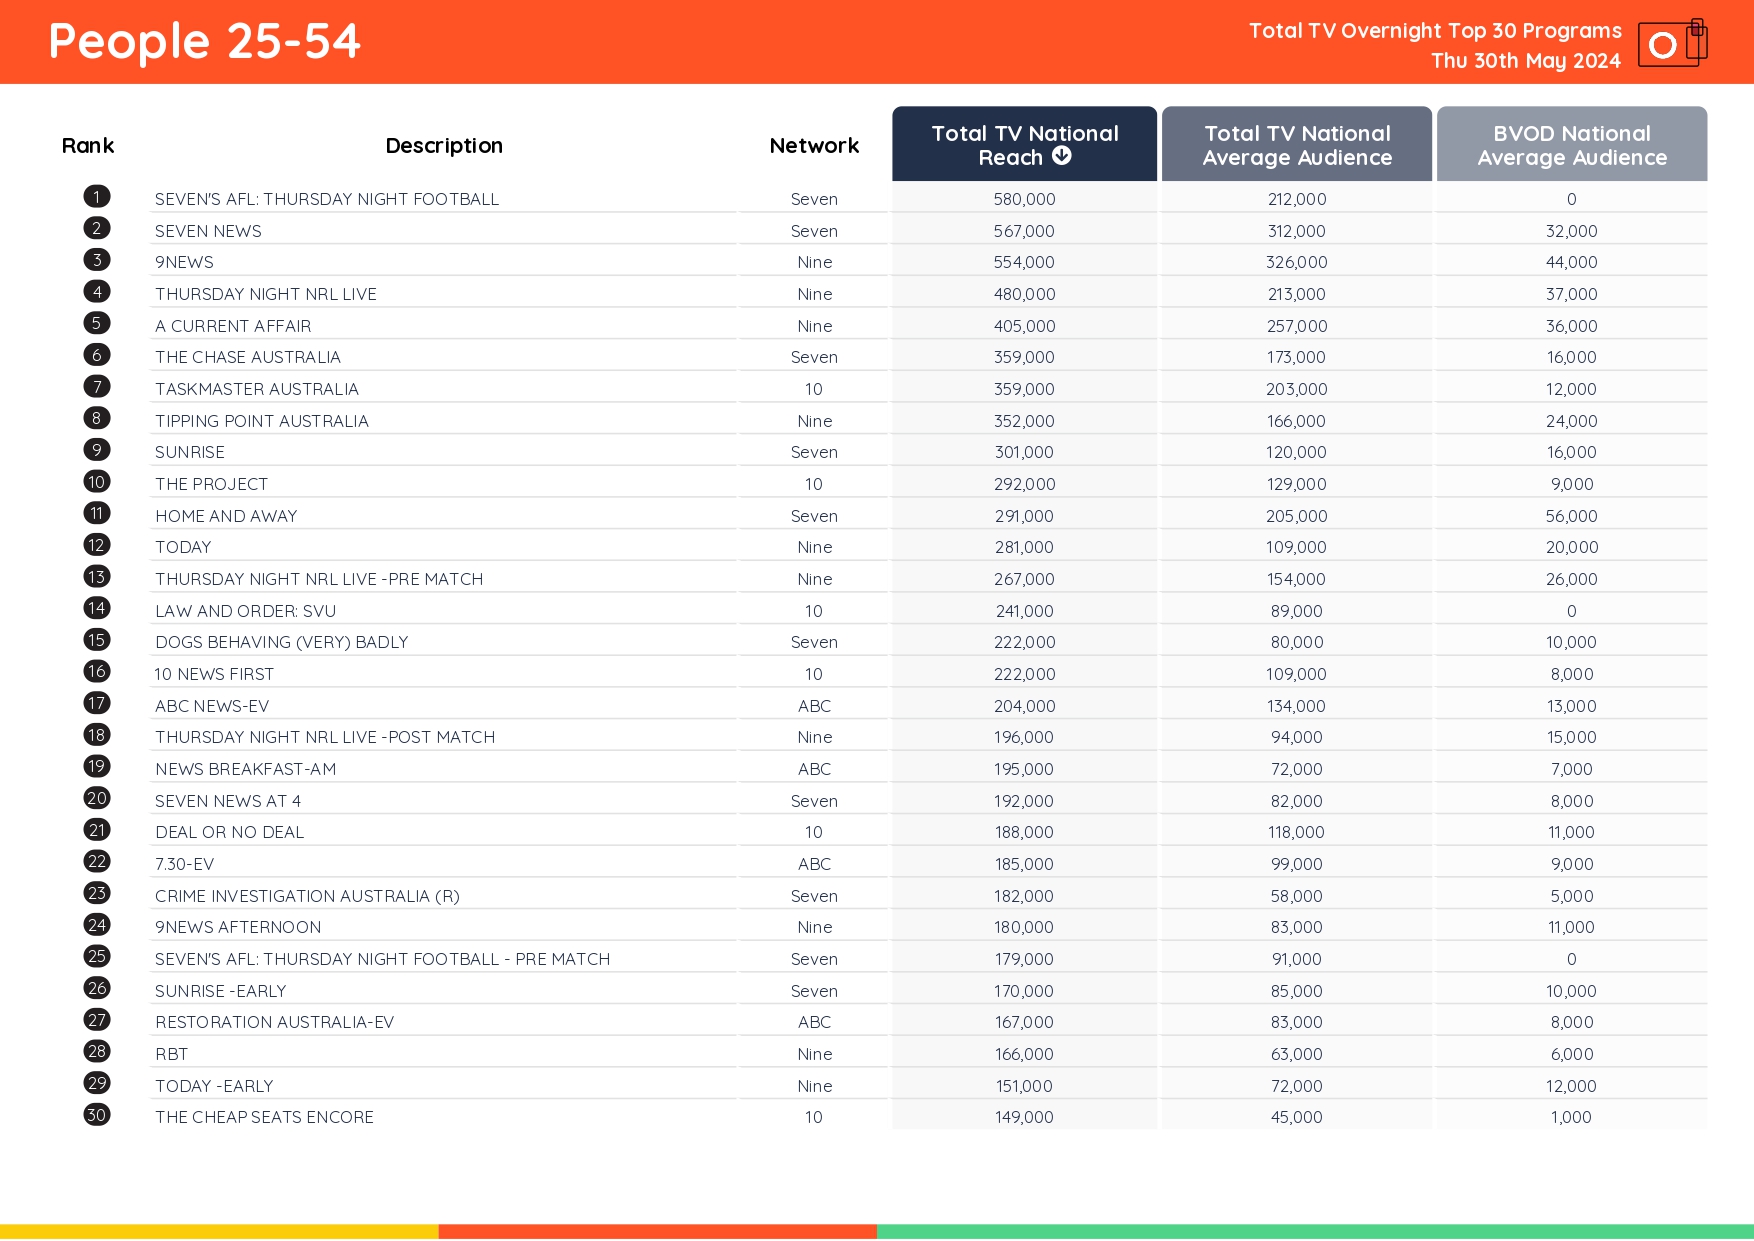Click rank badge 7 beside TASKMASTER AUSTRALIA

(x=96, y=386)
